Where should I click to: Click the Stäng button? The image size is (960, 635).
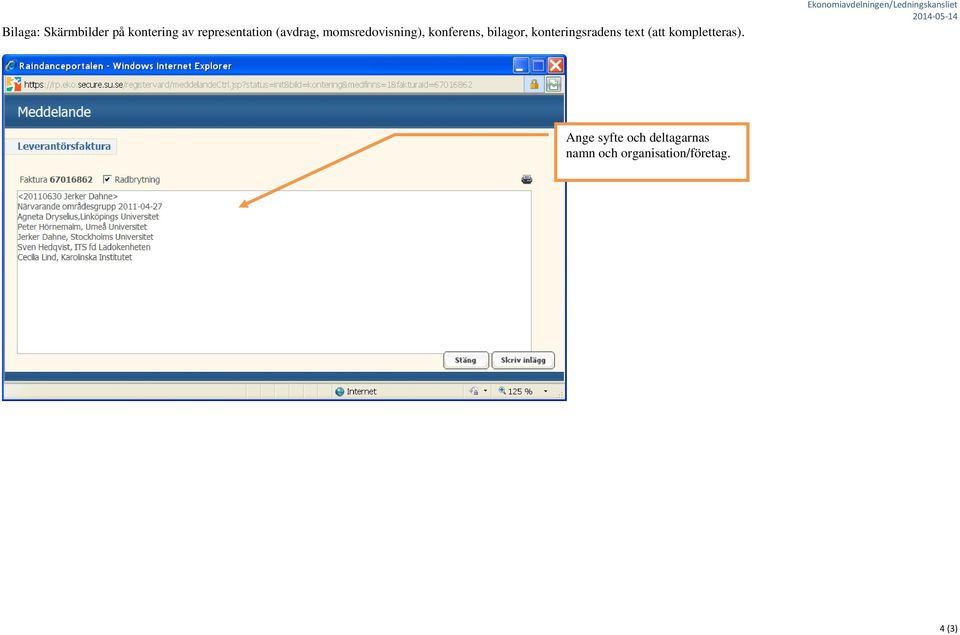(x=465, y=360)
